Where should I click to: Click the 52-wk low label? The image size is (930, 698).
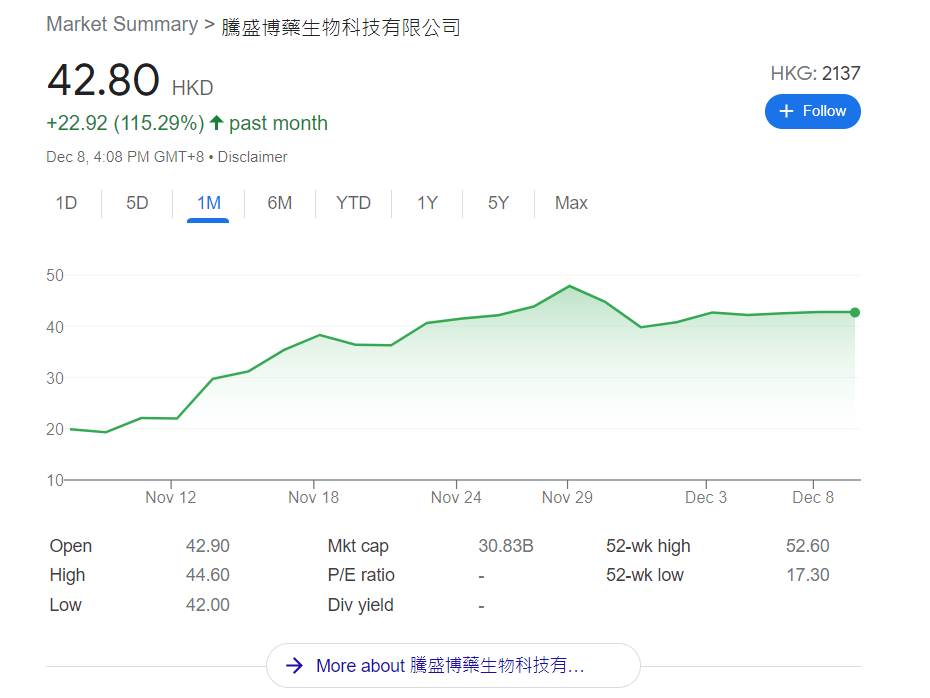[x=645, y=575]
